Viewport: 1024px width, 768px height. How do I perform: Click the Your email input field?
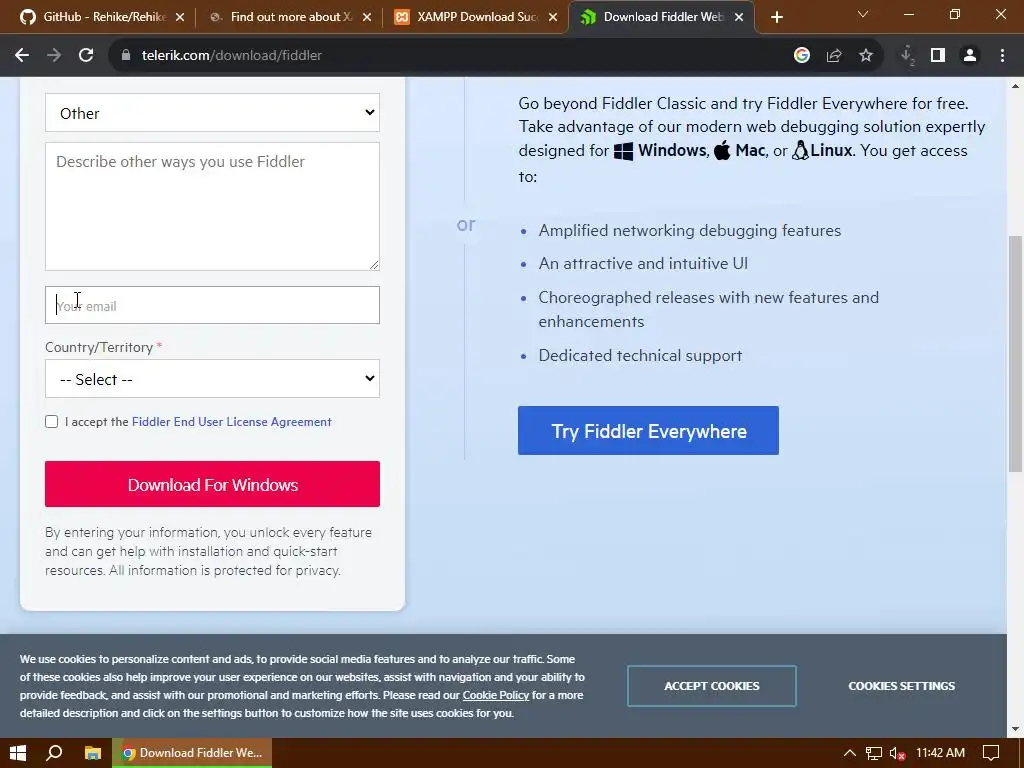[x=212, y=305]
